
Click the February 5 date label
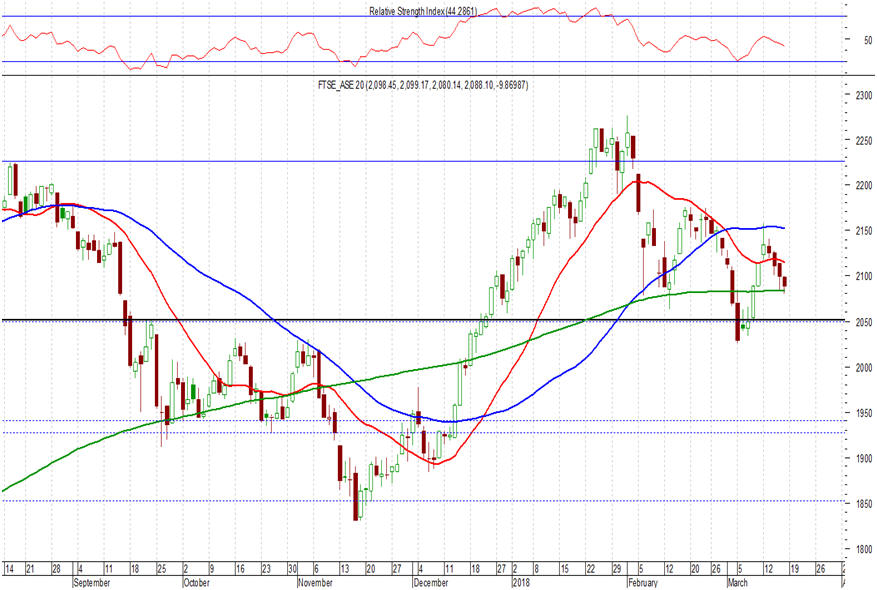(641, 569)
